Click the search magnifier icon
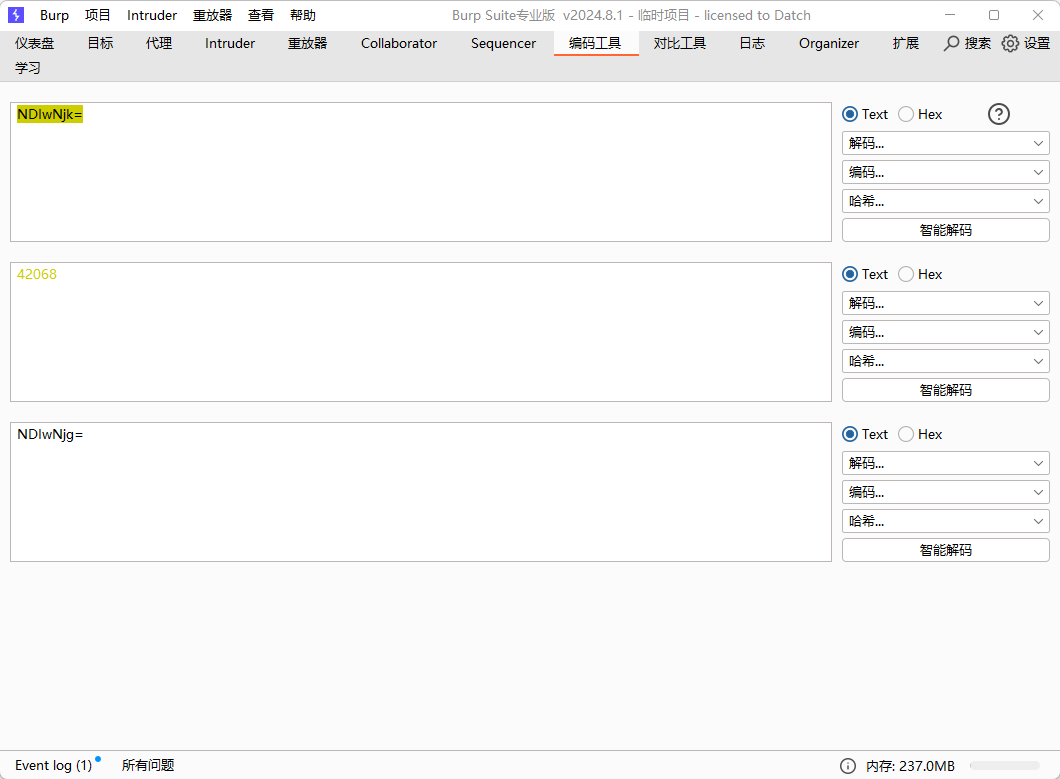The height and width of the screenshot is (779, 1060). pyautogui.click(x=951, y=43)
